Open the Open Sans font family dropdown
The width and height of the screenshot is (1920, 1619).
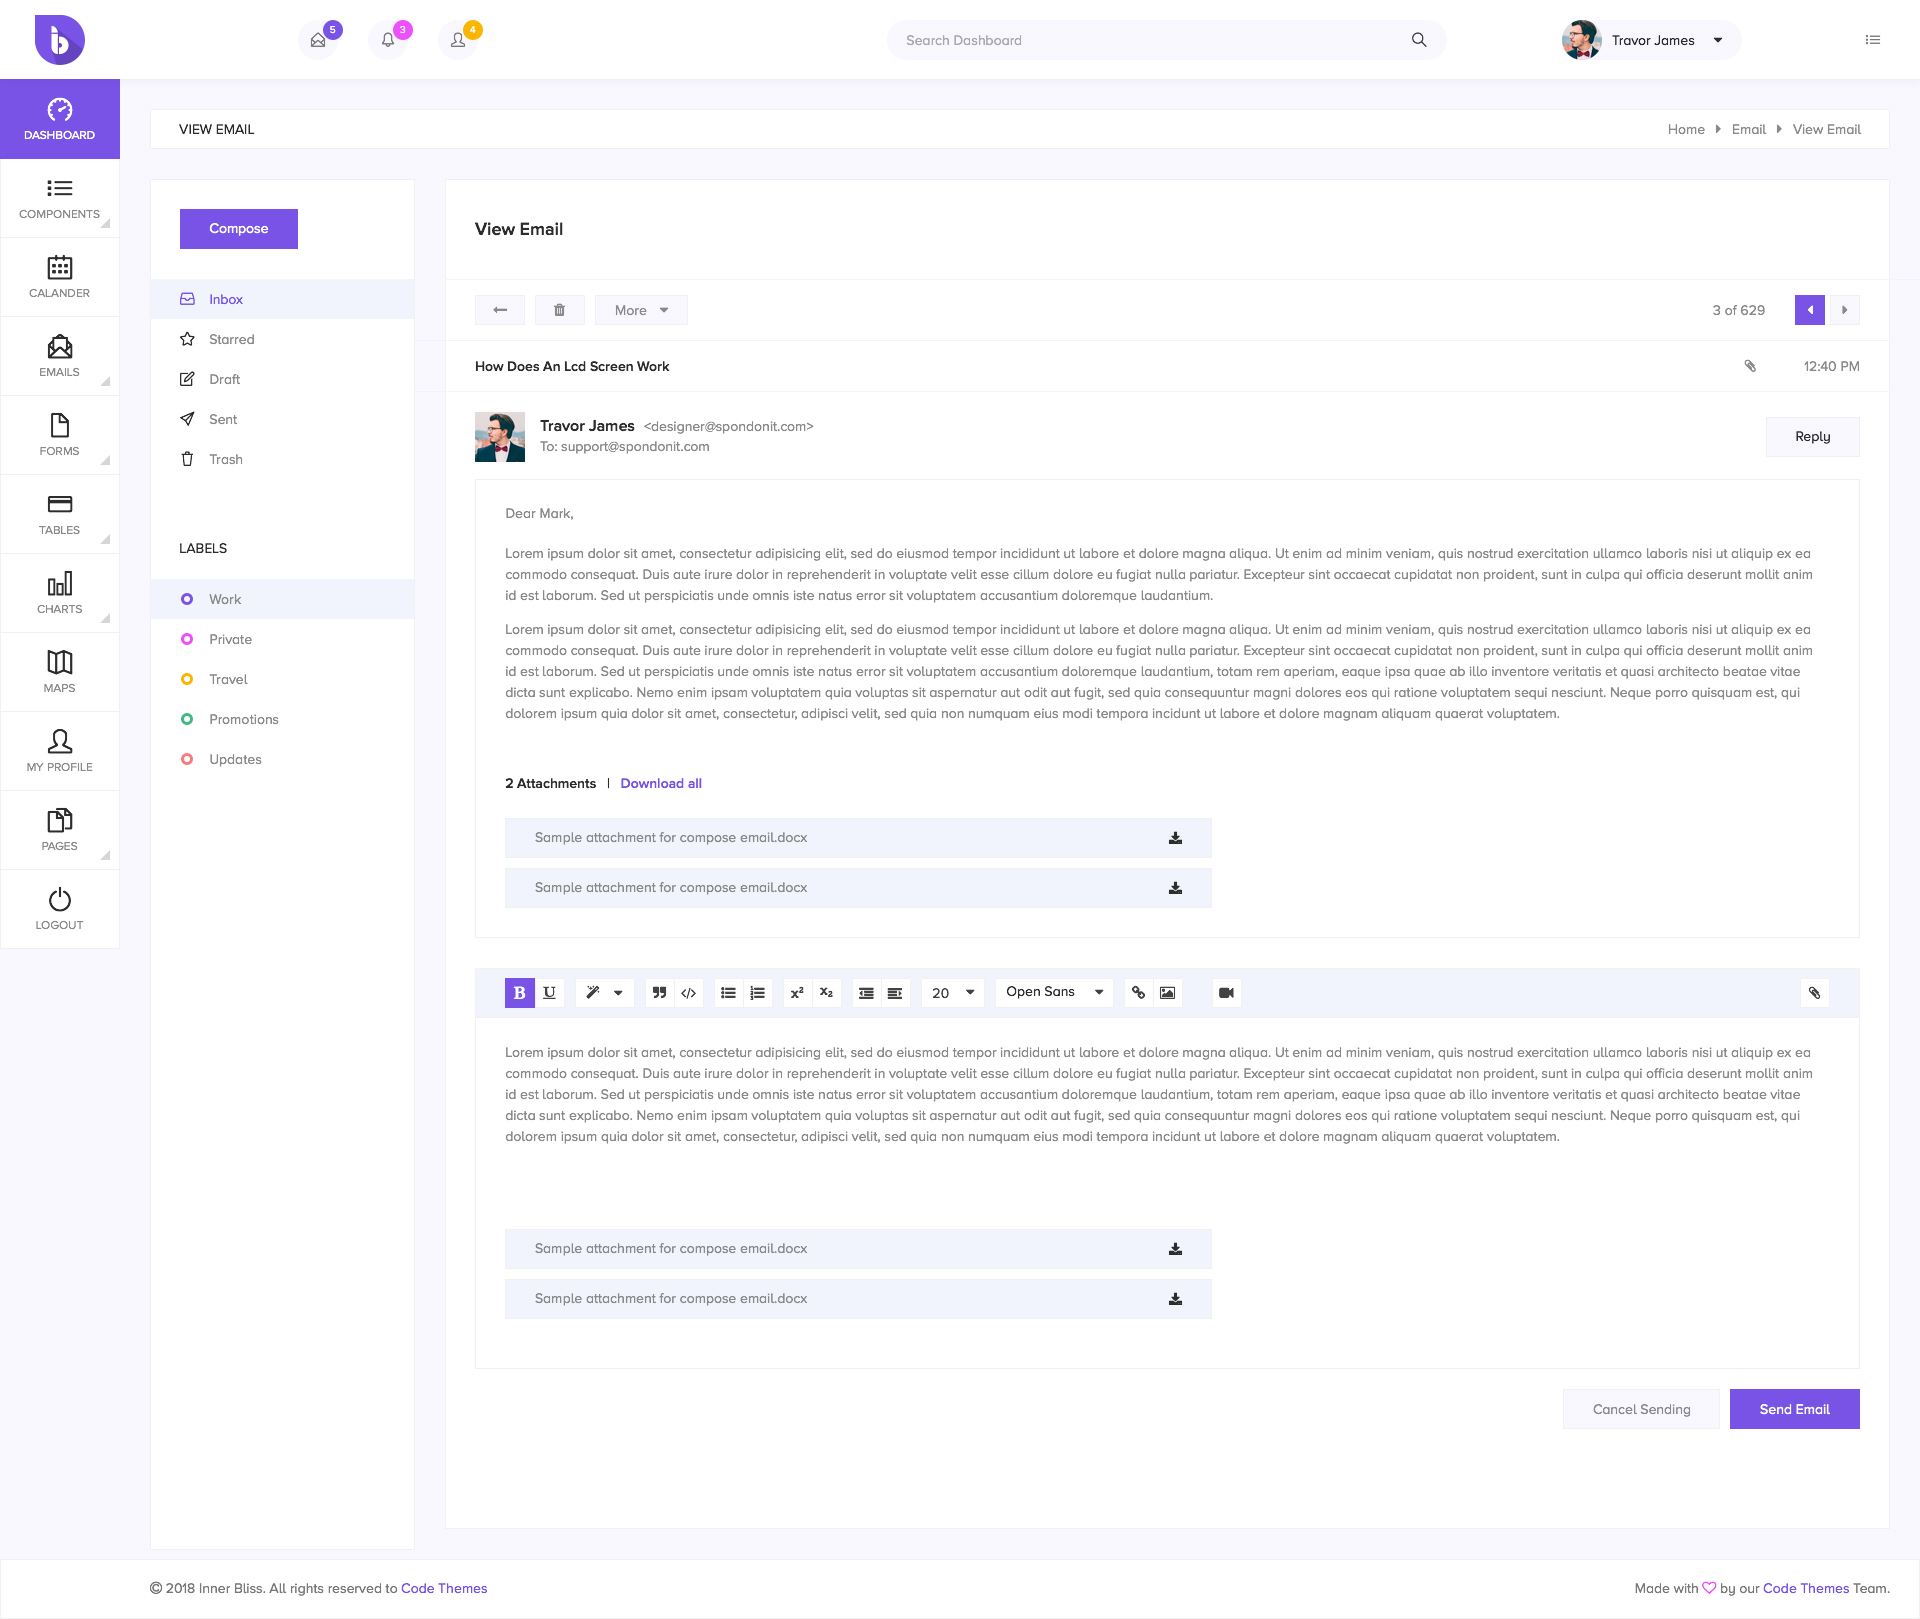tap(1052, 992)
